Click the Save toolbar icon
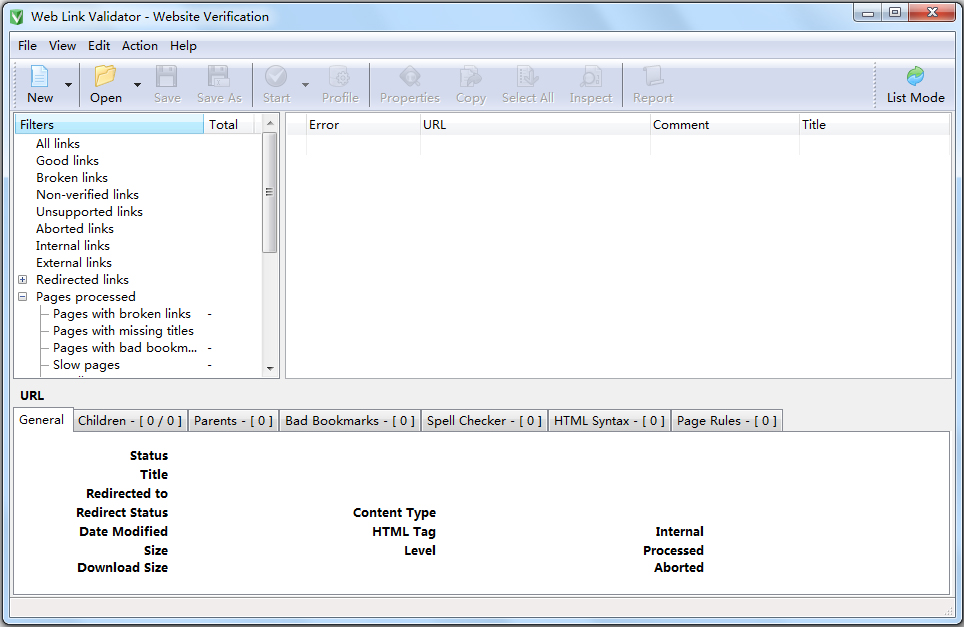The width and height of the screenshot is (964, 627). (167, 76)
